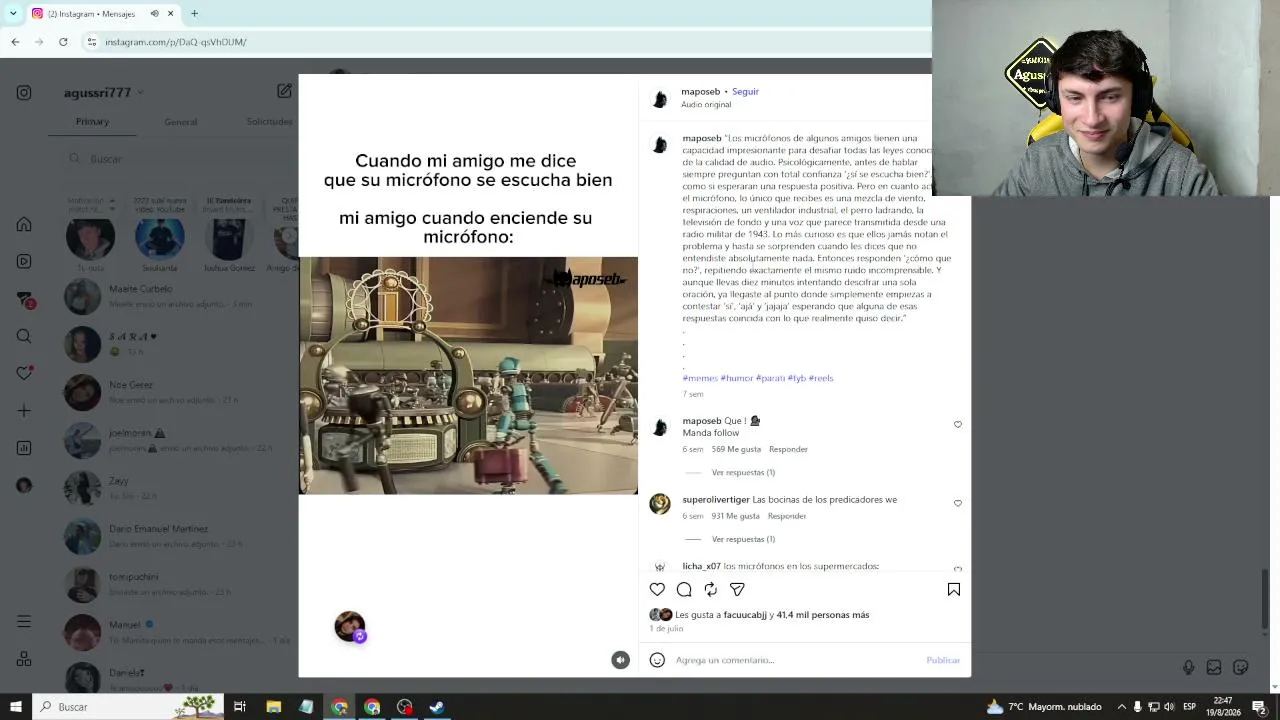This screenshot has height=720, width=1280.
Task: Click the Chrome address bar URL
Action: point(176,42)
